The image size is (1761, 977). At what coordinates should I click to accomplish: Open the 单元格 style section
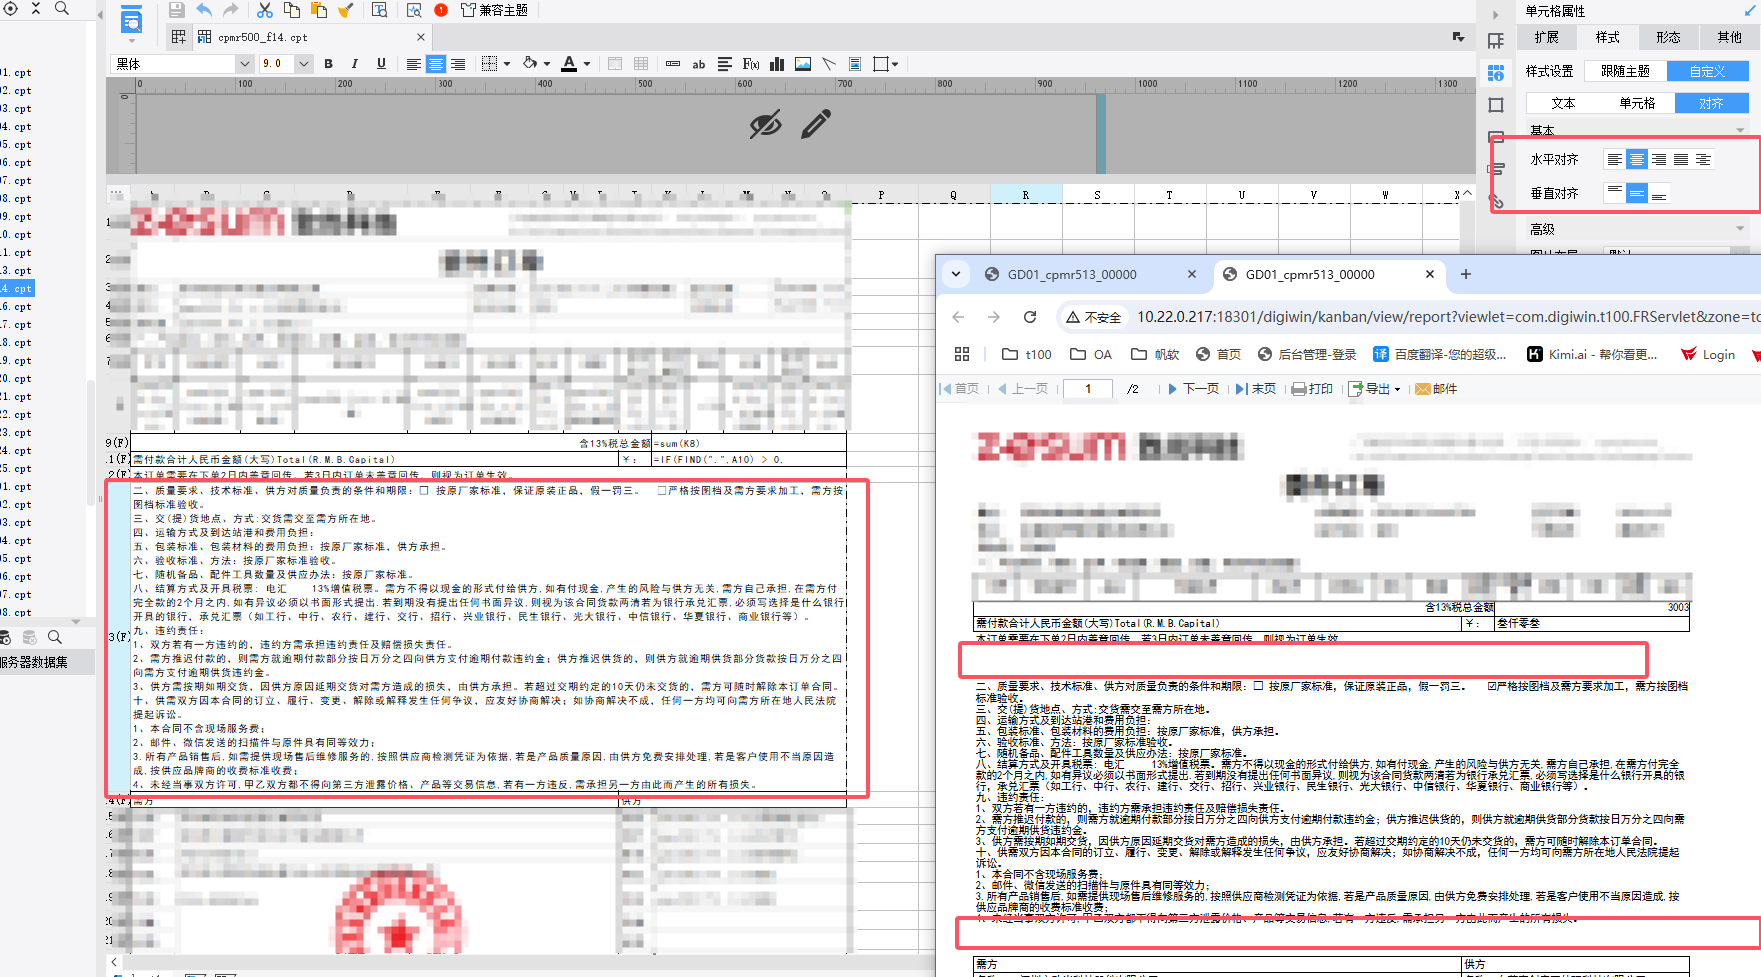tap(1637, 103)
